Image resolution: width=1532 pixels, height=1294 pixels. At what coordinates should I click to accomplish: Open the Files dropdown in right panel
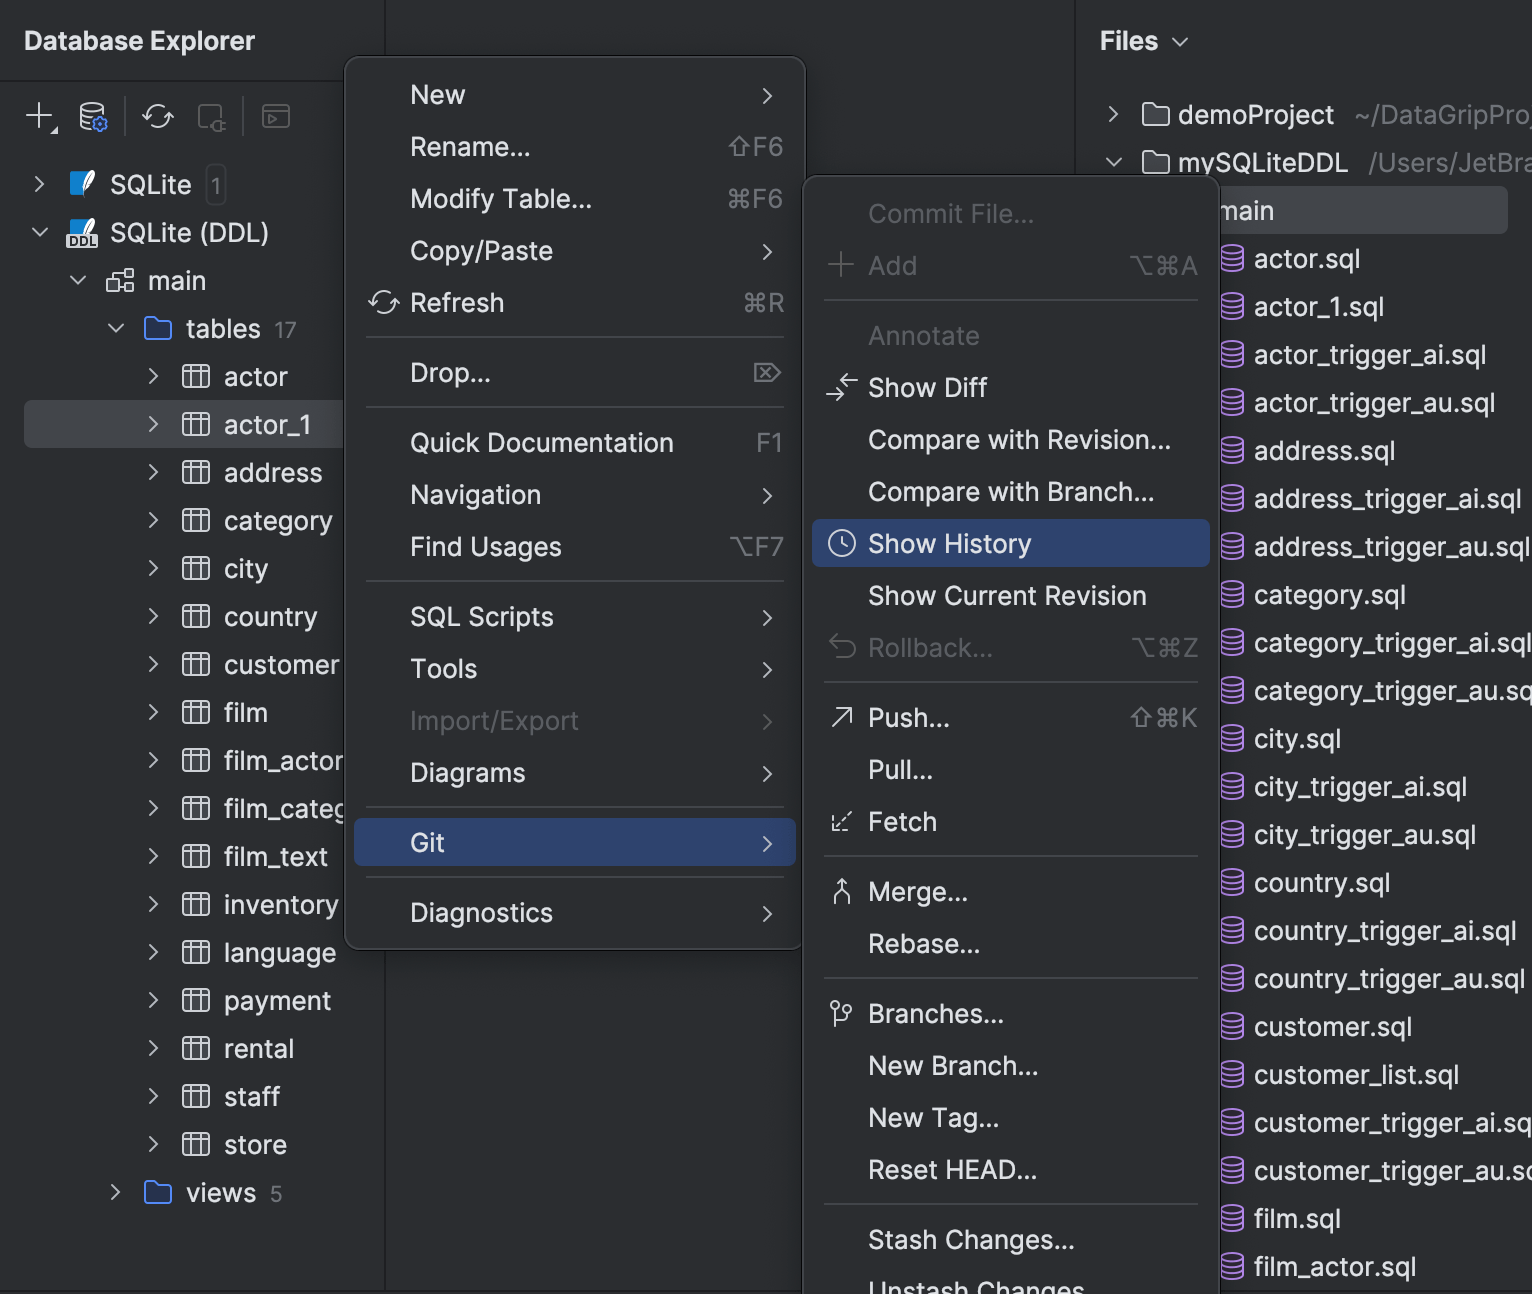tap(1180, 41)
